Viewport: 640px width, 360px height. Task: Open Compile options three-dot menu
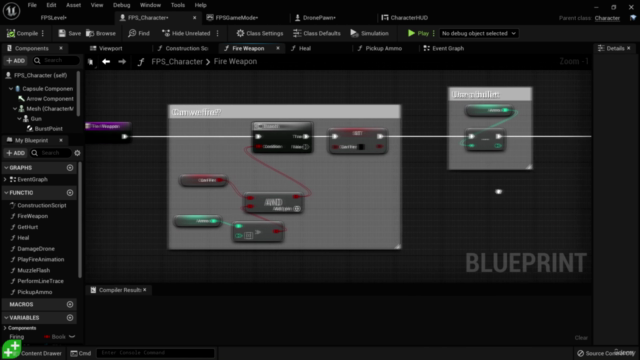[x=43, y=33]
